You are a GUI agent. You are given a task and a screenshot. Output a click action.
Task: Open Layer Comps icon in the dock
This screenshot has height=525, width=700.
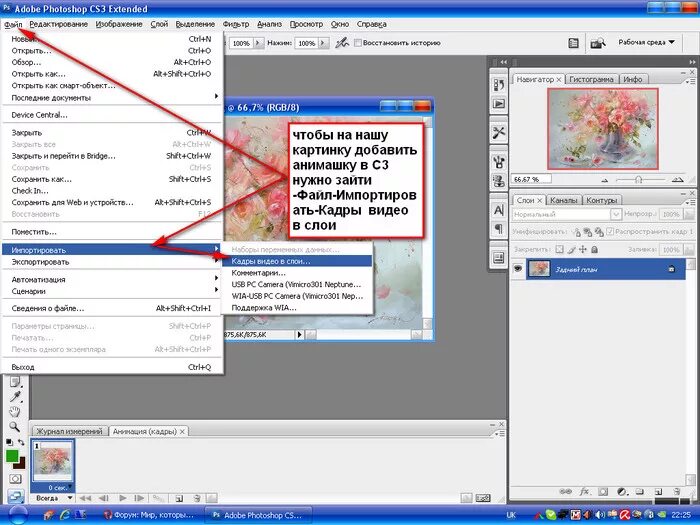point(499,258)
